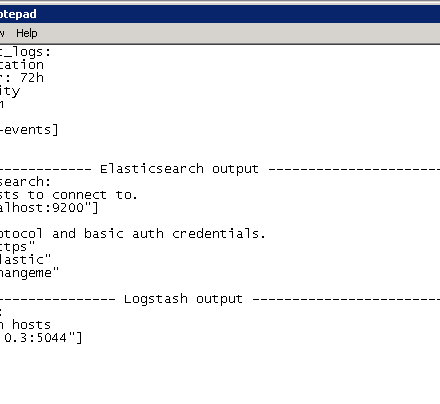440x404 pixels.
Task: Place cursor in the "72h" value
Action: pos(32,78)
